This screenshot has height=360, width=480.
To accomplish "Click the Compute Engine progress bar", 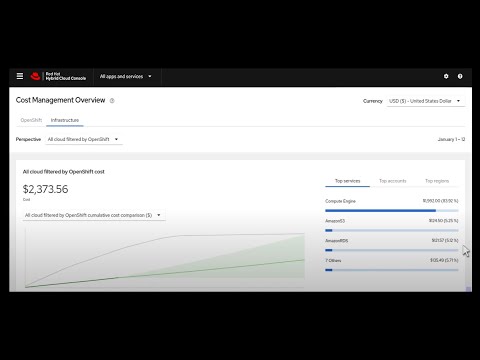I will [x=392, y=211].
